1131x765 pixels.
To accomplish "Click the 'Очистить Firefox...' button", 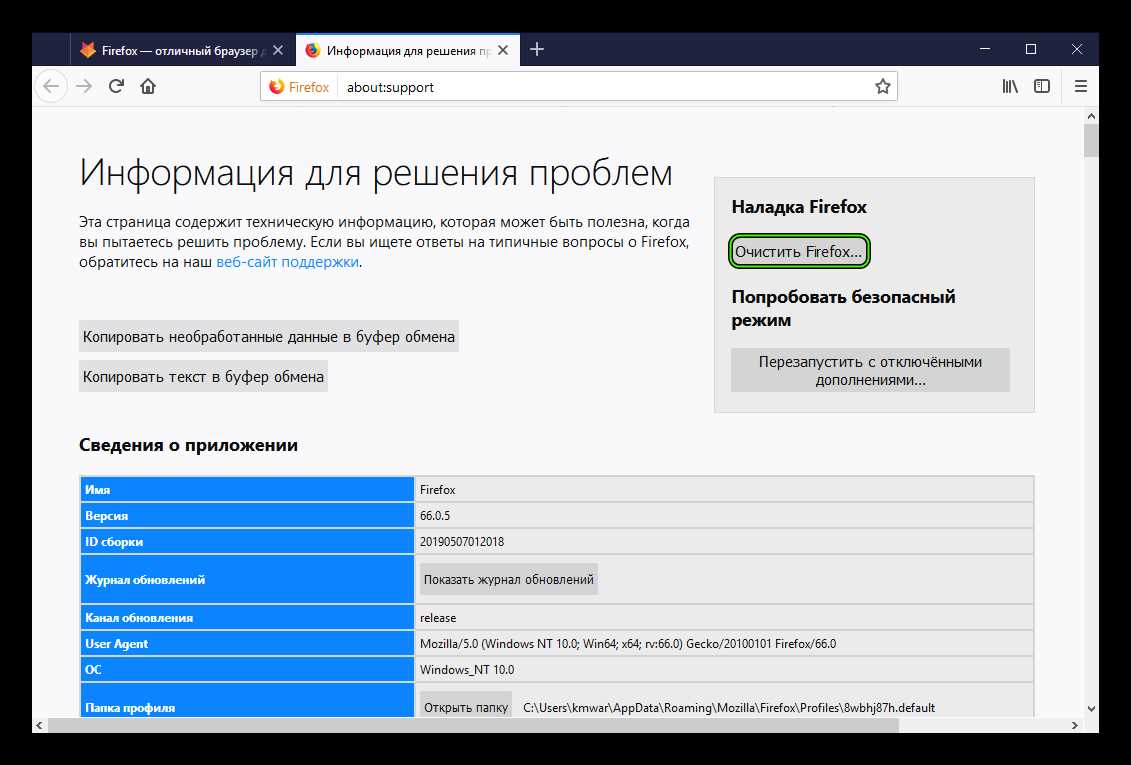I will point(798,252).
